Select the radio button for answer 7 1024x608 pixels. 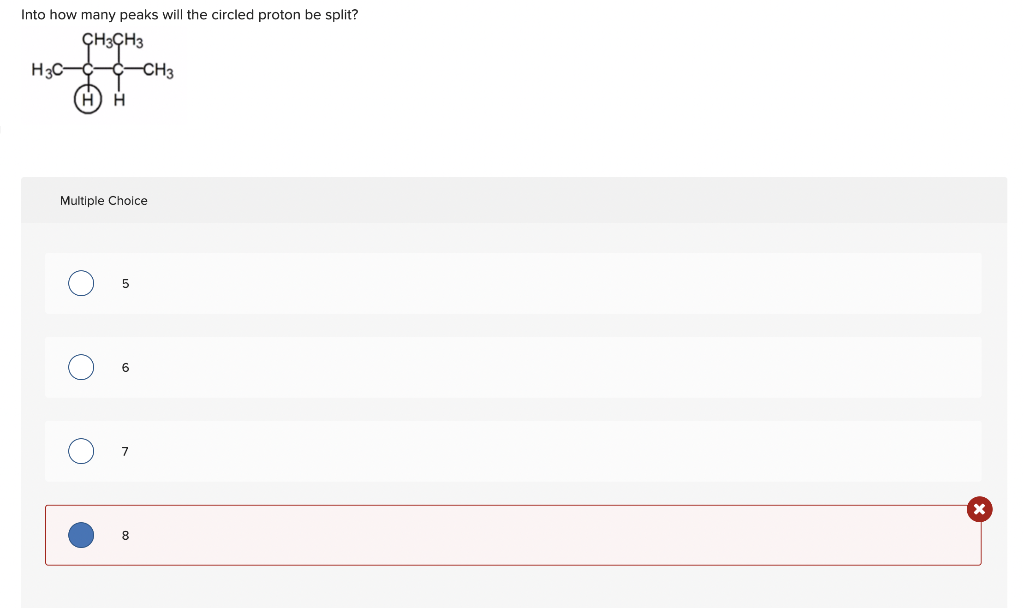coord(81,451)
